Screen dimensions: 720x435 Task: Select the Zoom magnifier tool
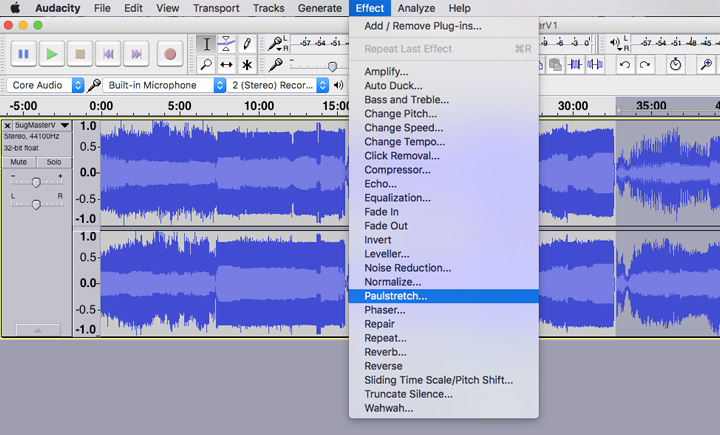click(206, 64)
